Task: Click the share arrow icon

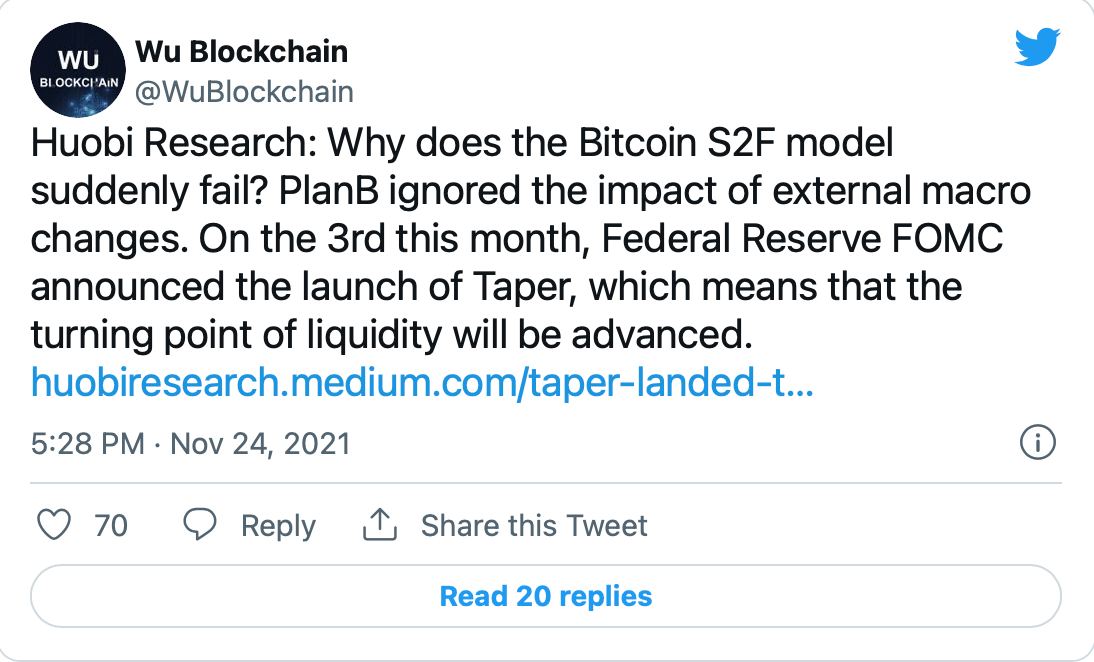Action: point(380,525)
